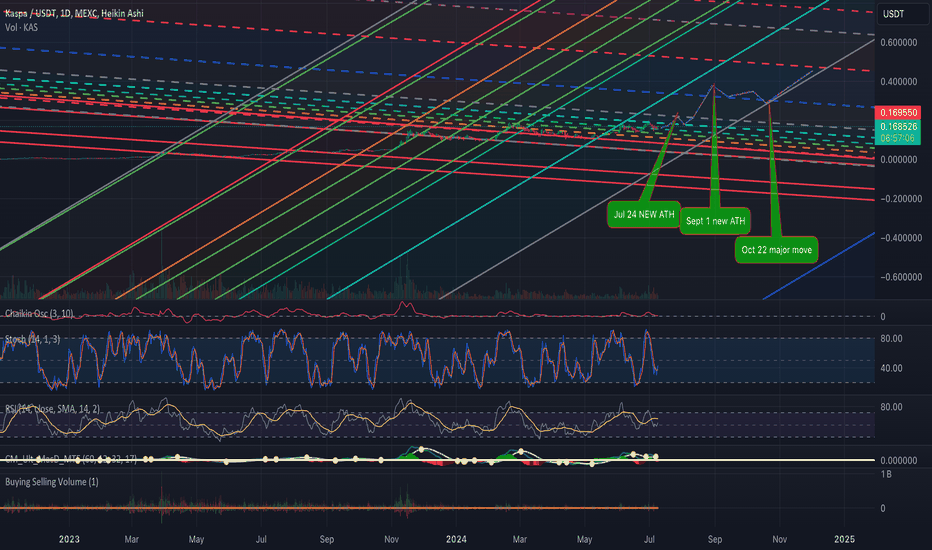This screenshot has width=932, height=550.
Task: Click the 2023 time axis label
Action: [69, 539]
